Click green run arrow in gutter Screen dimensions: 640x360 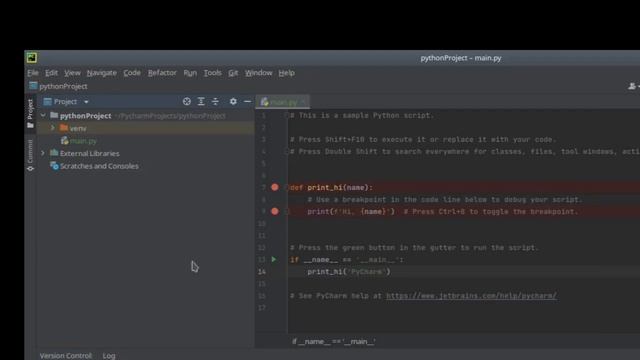point(274,260)
